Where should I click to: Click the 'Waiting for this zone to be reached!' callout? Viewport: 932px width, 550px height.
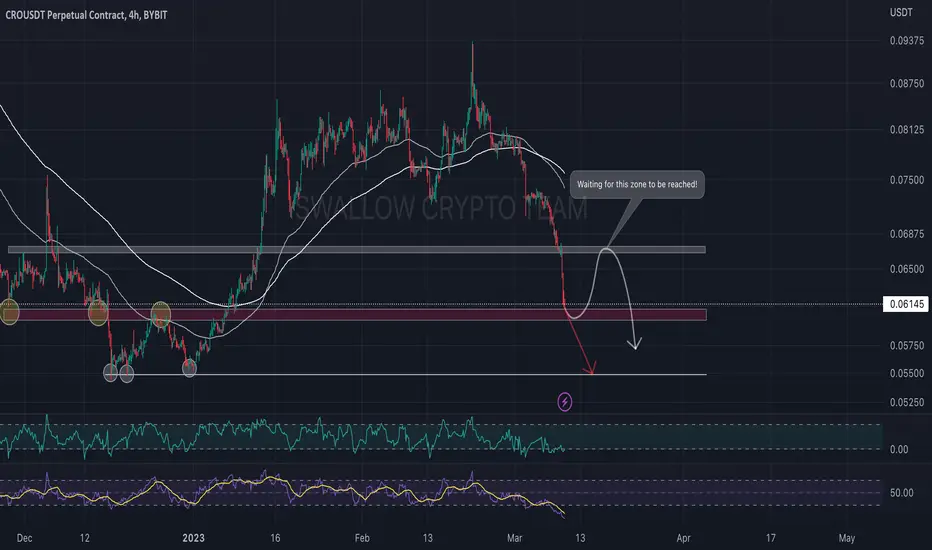[x=637, y=184]
